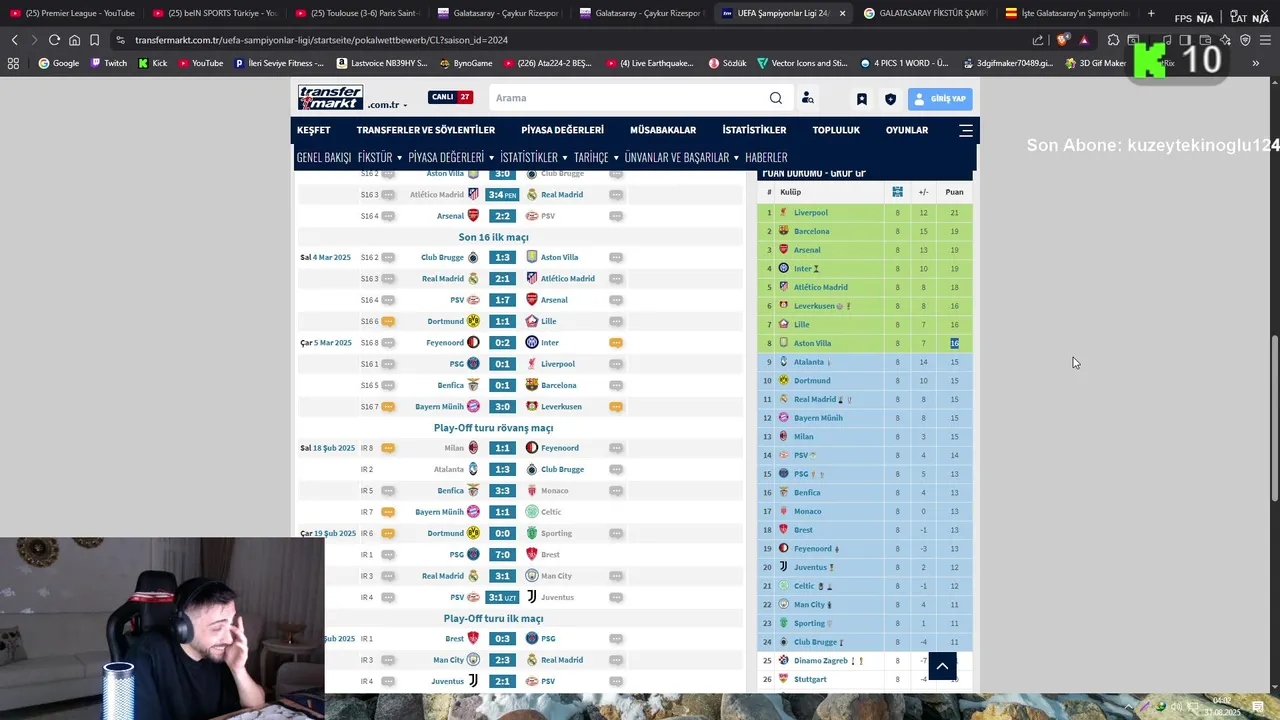Click Liverpool in the standings table

point(811,213)
